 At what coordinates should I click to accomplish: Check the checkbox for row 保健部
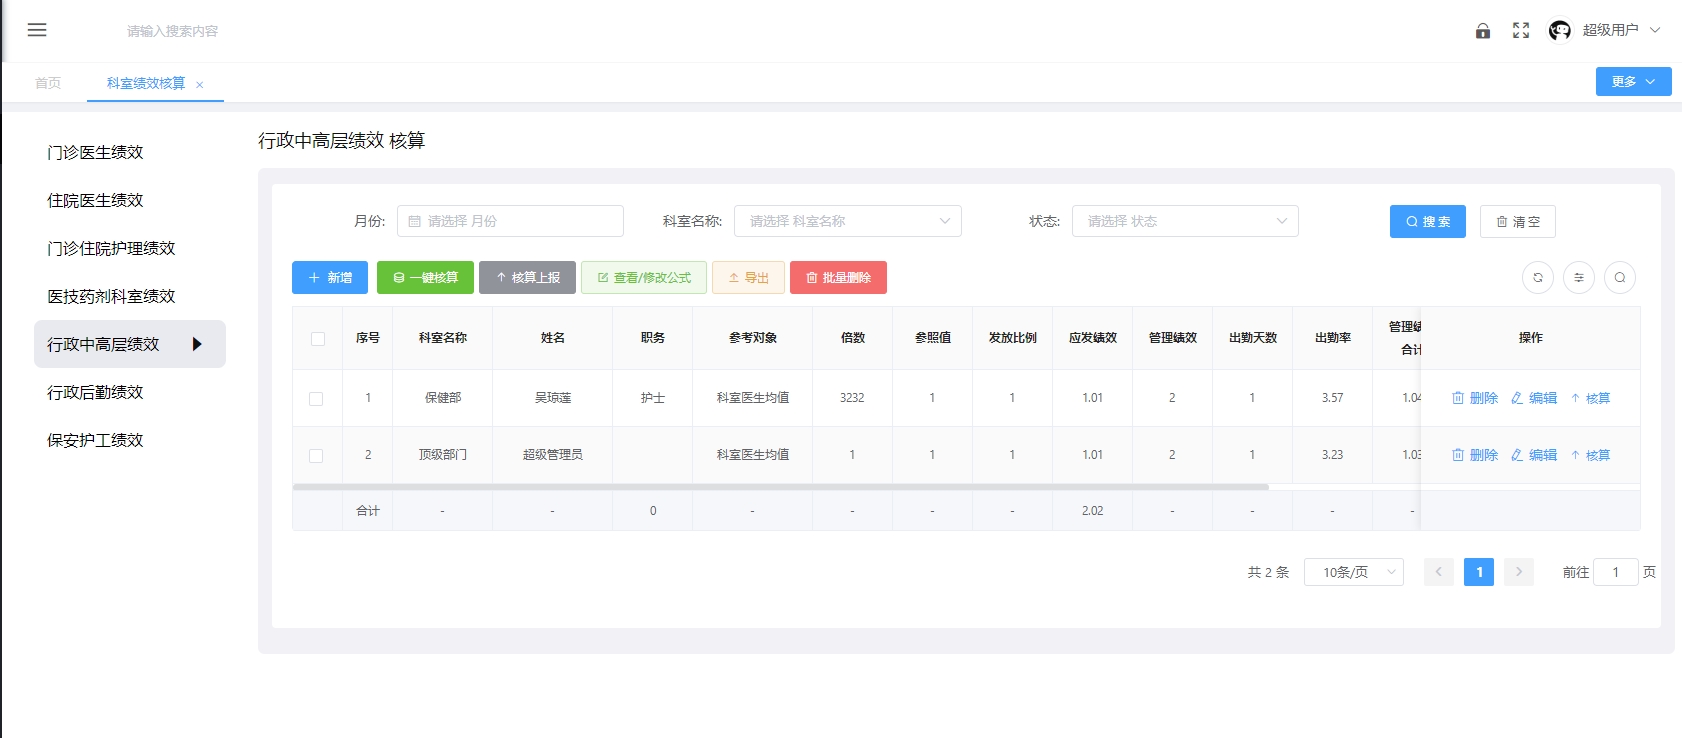coord(316,399)
